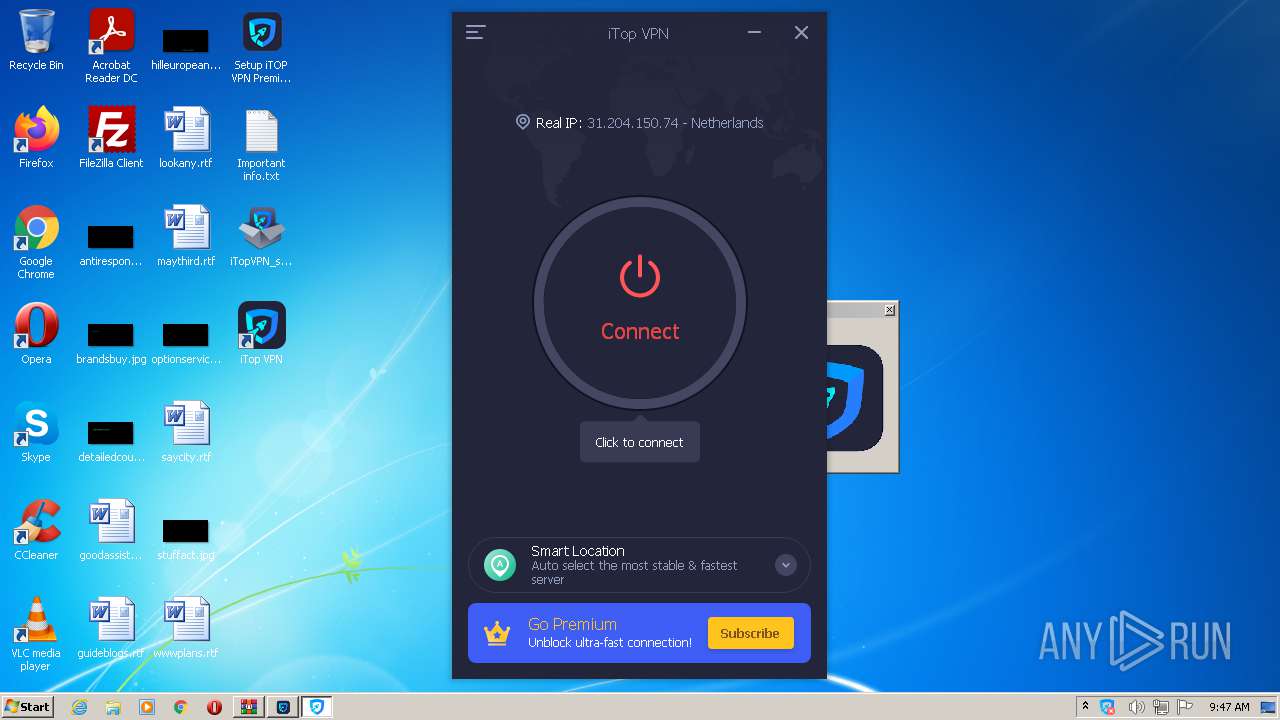Select brandsbuy.jpg image file

pyautogui.click(x=111, y=341)
